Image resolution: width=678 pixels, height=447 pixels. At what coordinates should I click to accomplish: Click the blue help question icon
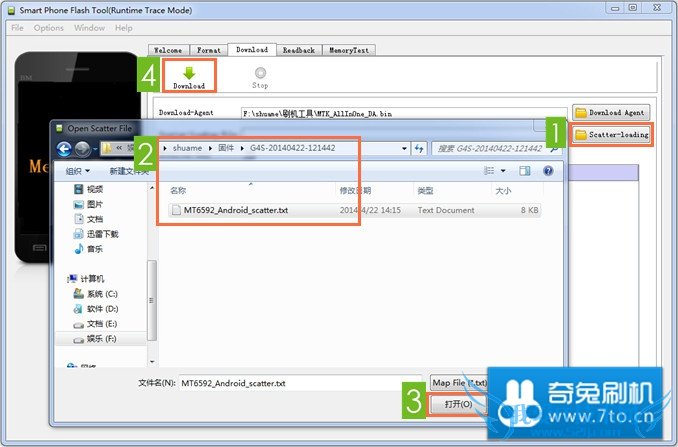click(x=548, y=171)
